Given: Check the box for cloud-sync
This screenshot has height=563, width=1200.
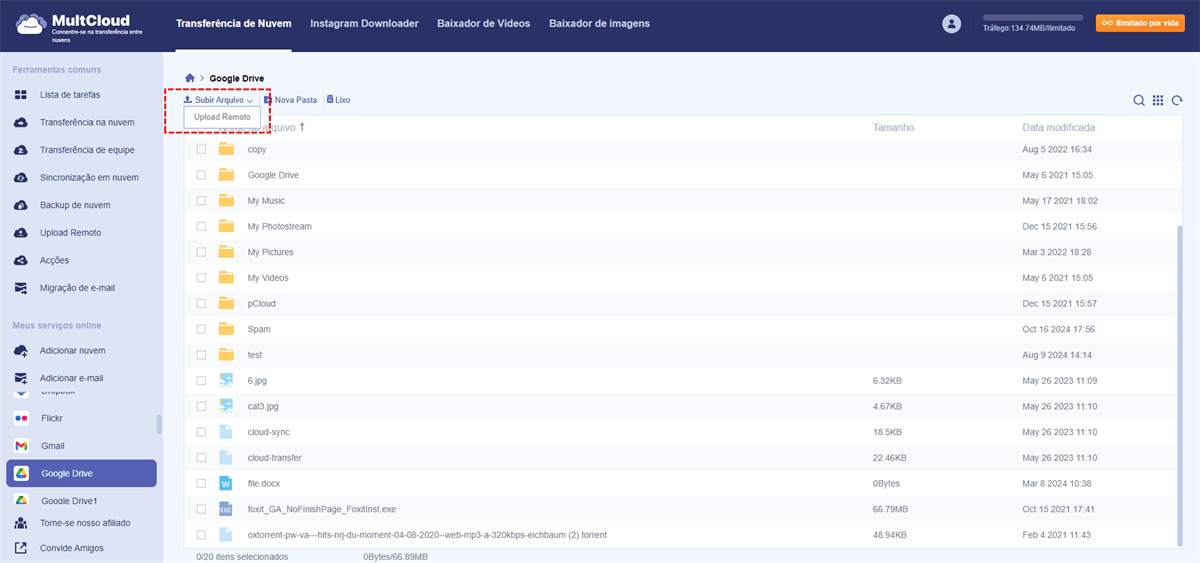Looking at the screenshot, I should pyautogui.click(x=201, y=432).
